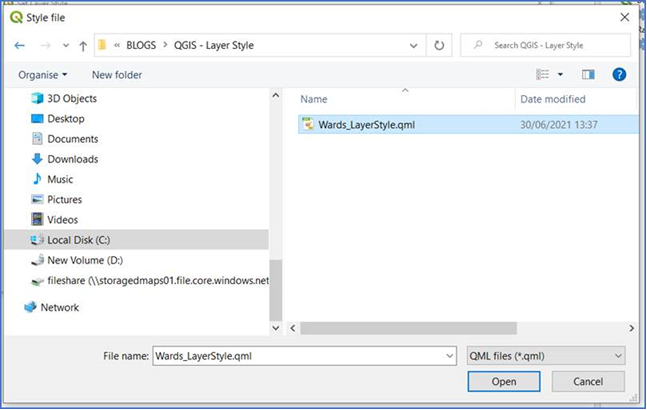Click the date 30/06/2021 13:37

point(559,125)
